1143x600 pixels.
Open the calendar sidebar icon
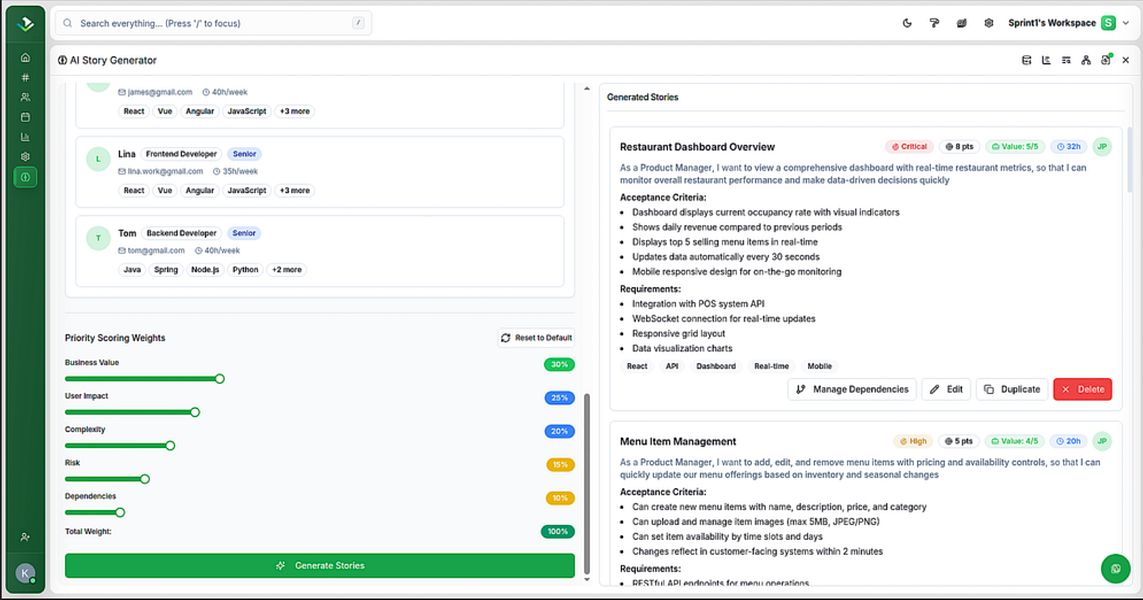coord(26,117)
